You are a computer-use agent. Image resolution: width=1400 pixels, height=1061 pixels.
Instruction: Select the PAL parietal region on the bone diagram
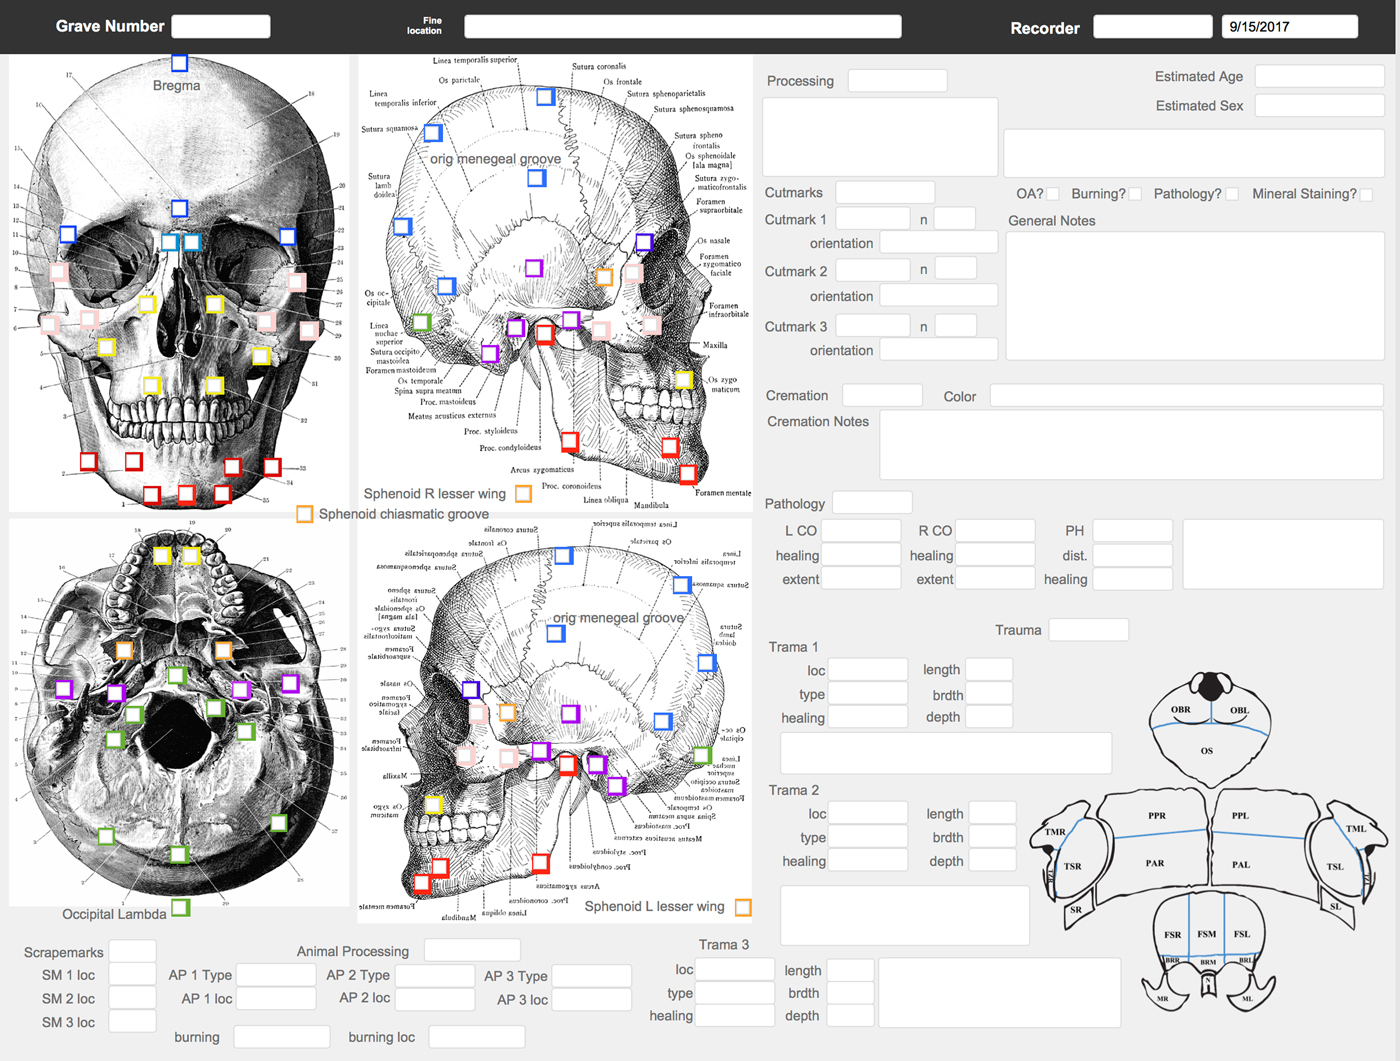[x=1240, y=864]
